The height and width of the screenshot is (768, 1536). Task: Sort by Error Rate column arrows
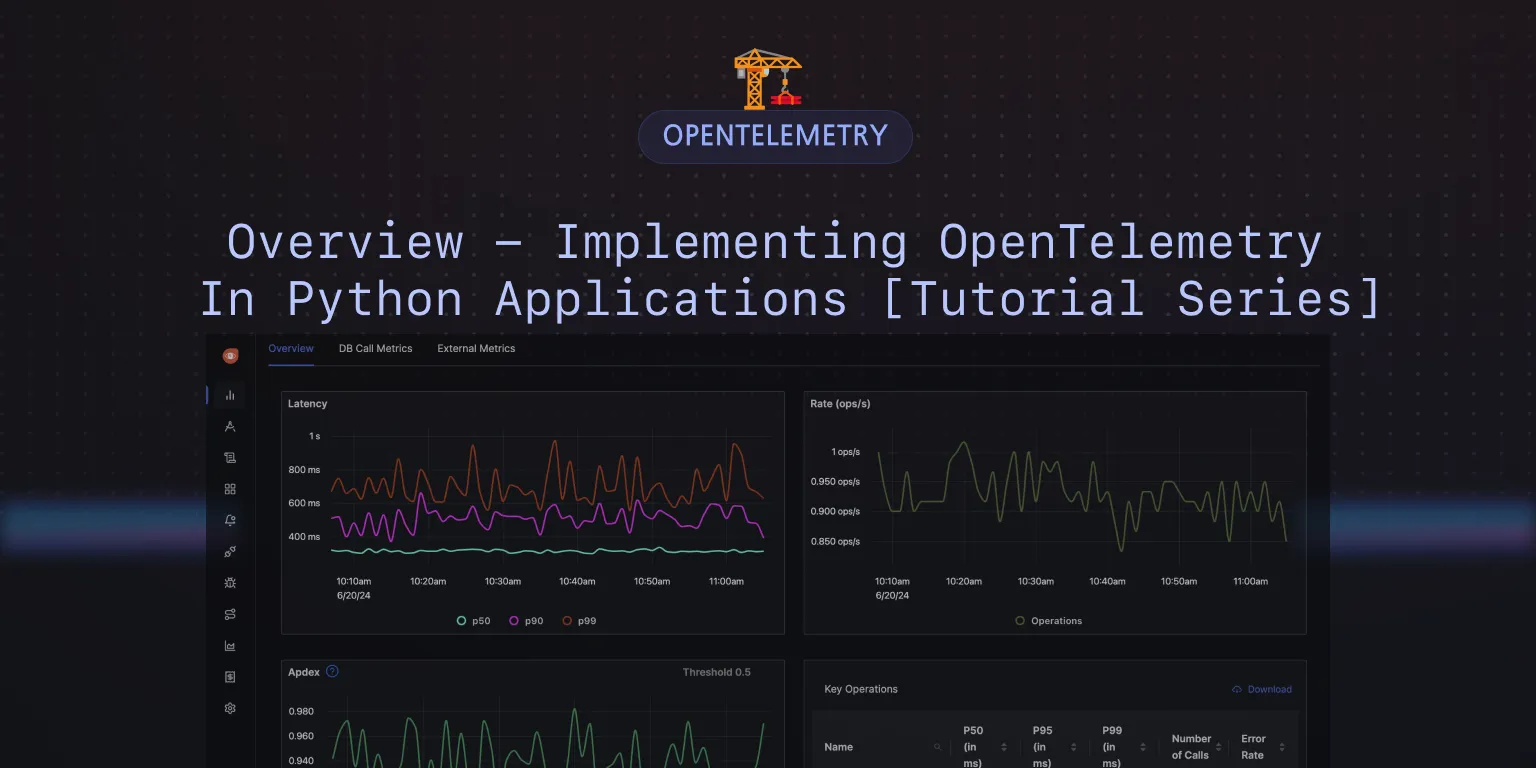click(x=1282, y=747)
